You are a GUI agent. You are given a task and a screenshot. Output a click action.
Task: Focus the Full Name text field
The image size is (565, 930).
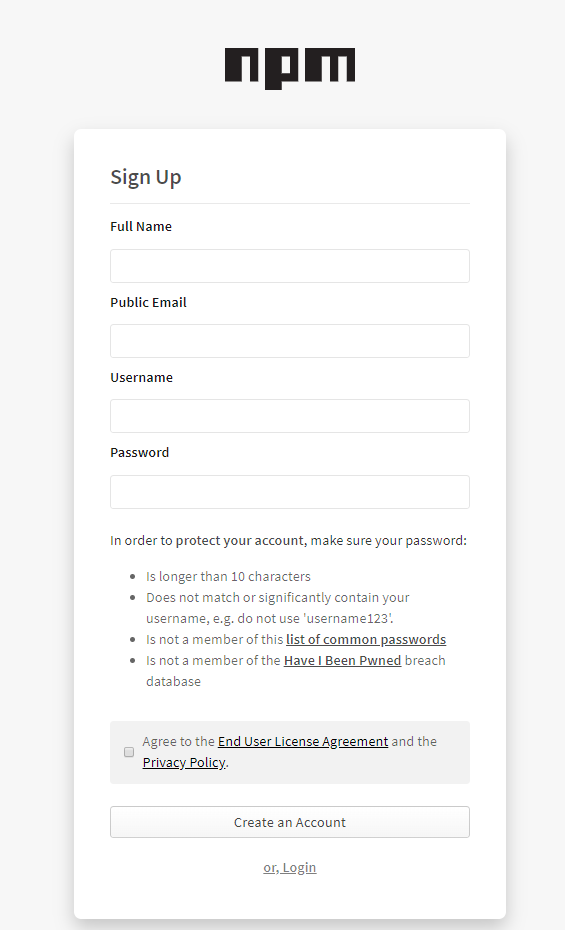(289, 266)
